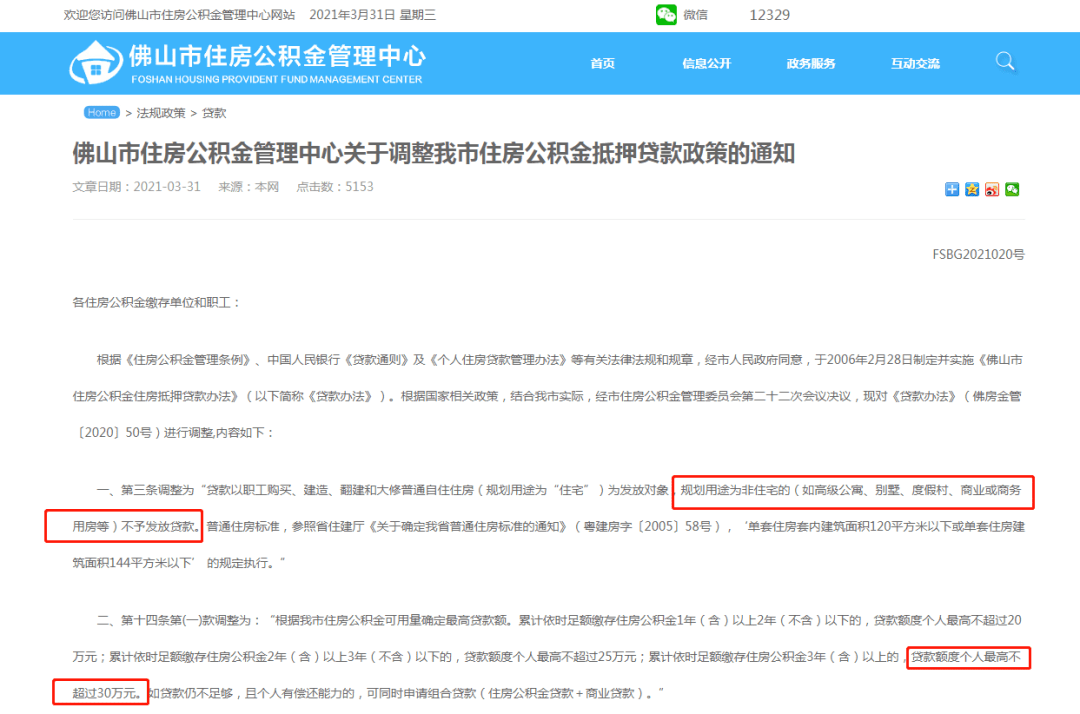Click 来源：本网 text
1080x714 pixels.
249,187
